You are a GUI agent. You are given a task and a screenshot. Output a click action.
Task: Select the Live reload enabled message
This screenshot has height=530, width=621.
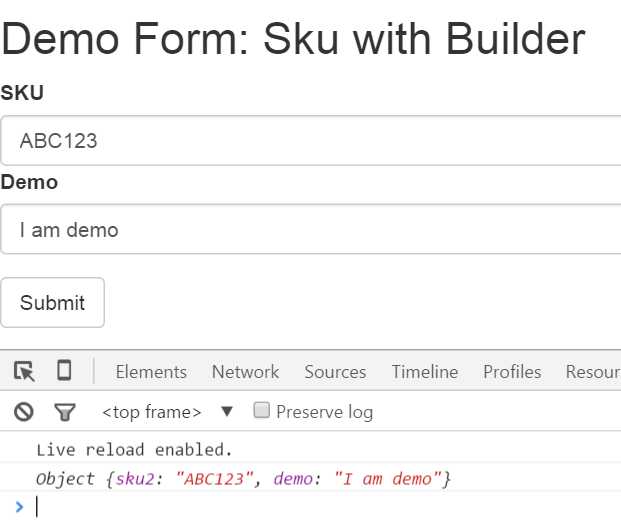point(134,450)
